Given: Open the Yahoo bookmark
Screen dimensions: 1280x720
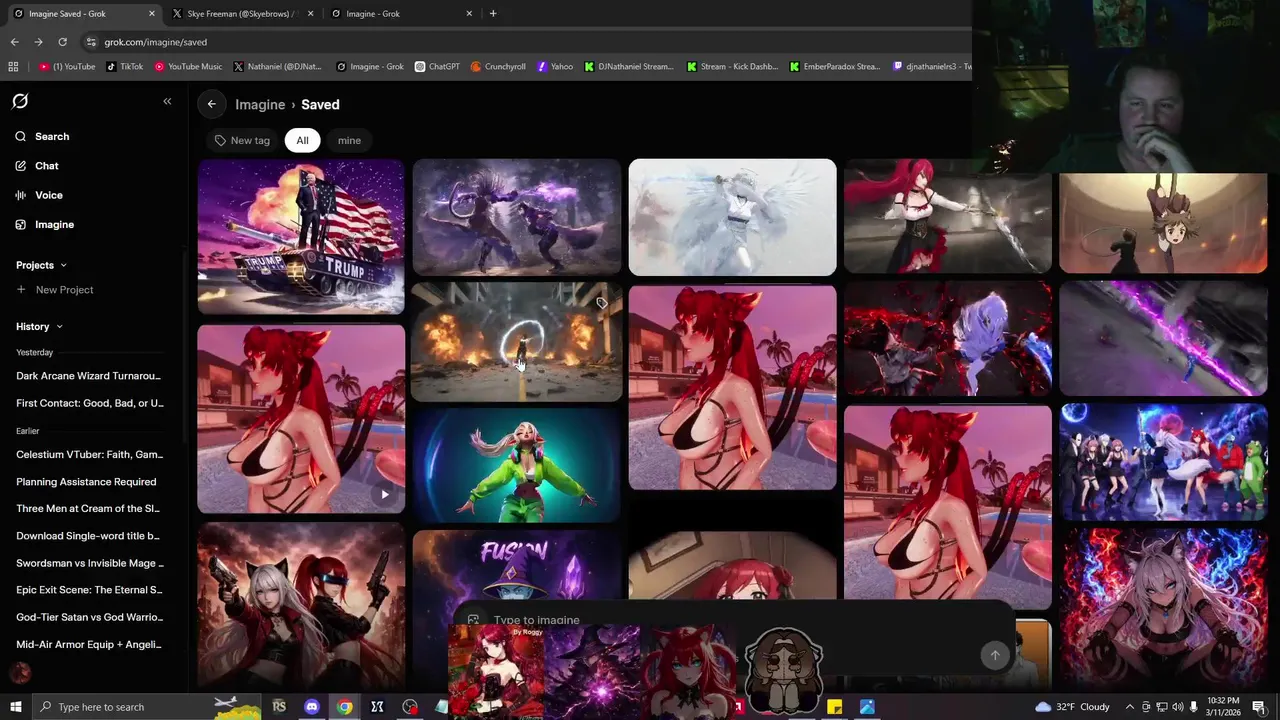Looking at the screenshot, I should pos(554,67).
